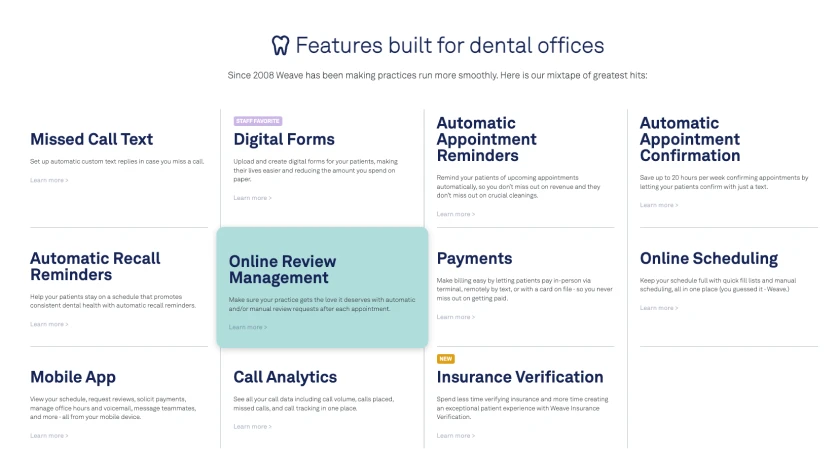The width and height of the screenshot is (839, 470).
Task: Click the Missed Call Text description
Action: click(117, 162)
